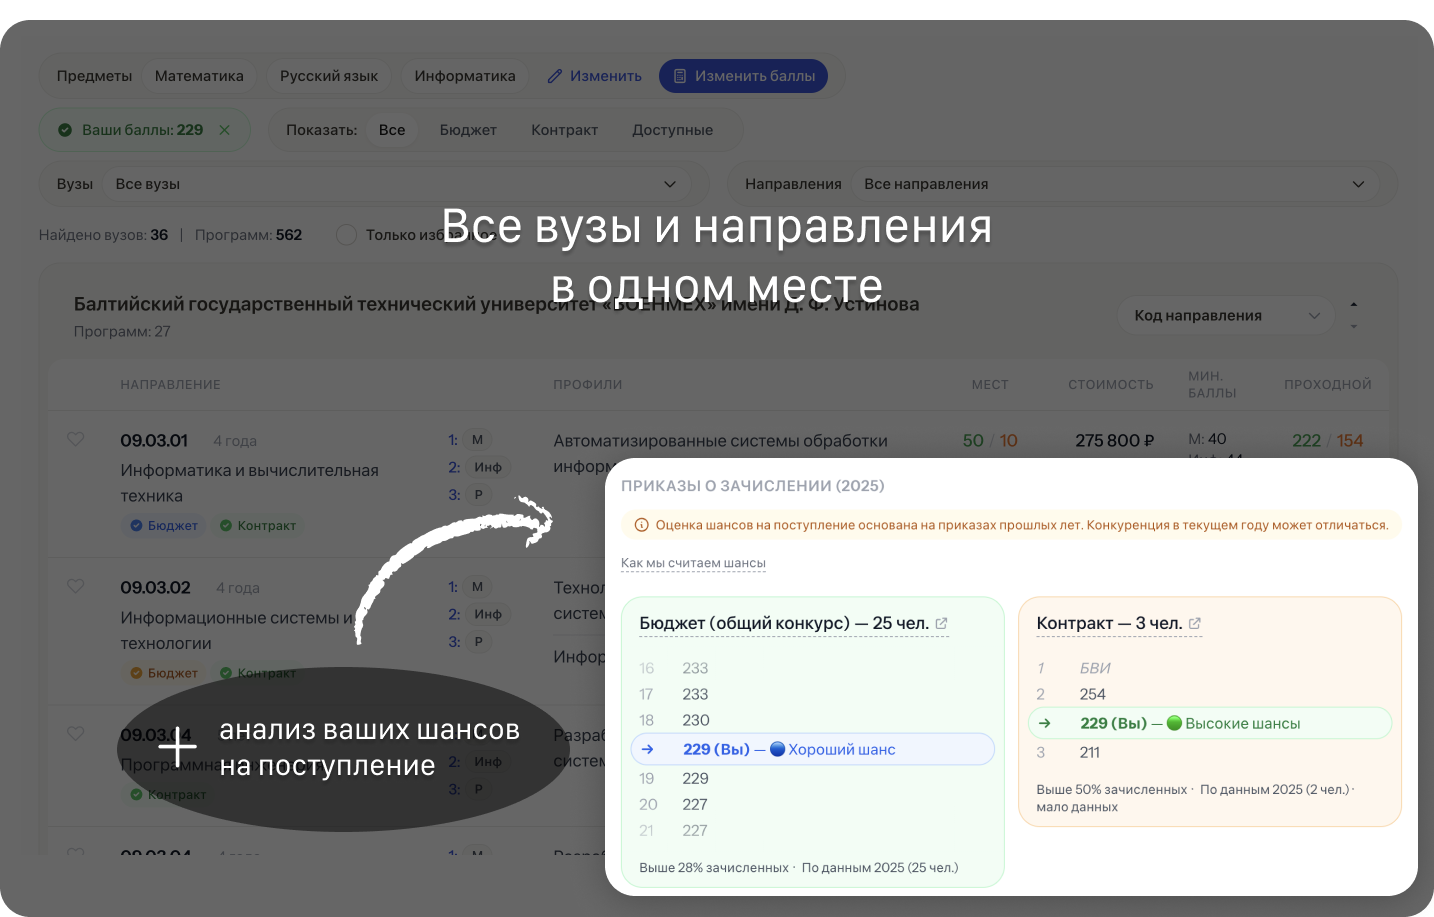Toggle favorite heart for 09.03.02 Информационные системы
Image resolution: width=1434 pixels, height=917 pixels.
point(76,587)
